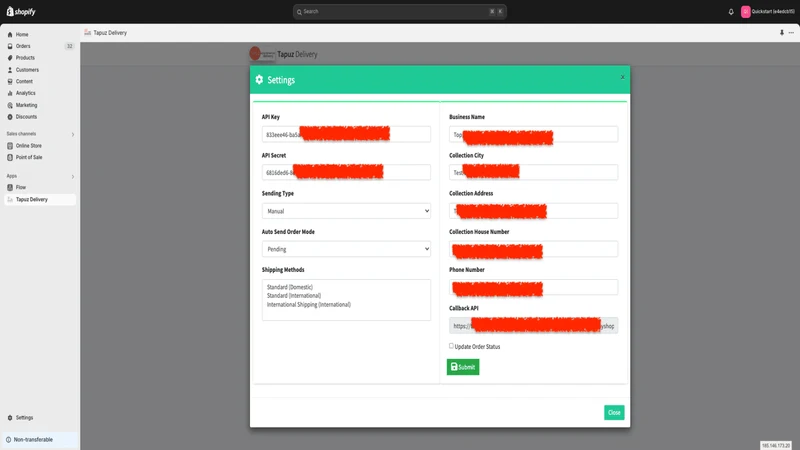800x450 pixels.
Task: Open Tapuz Delivery app in sidebar
Action: [40, 199]
